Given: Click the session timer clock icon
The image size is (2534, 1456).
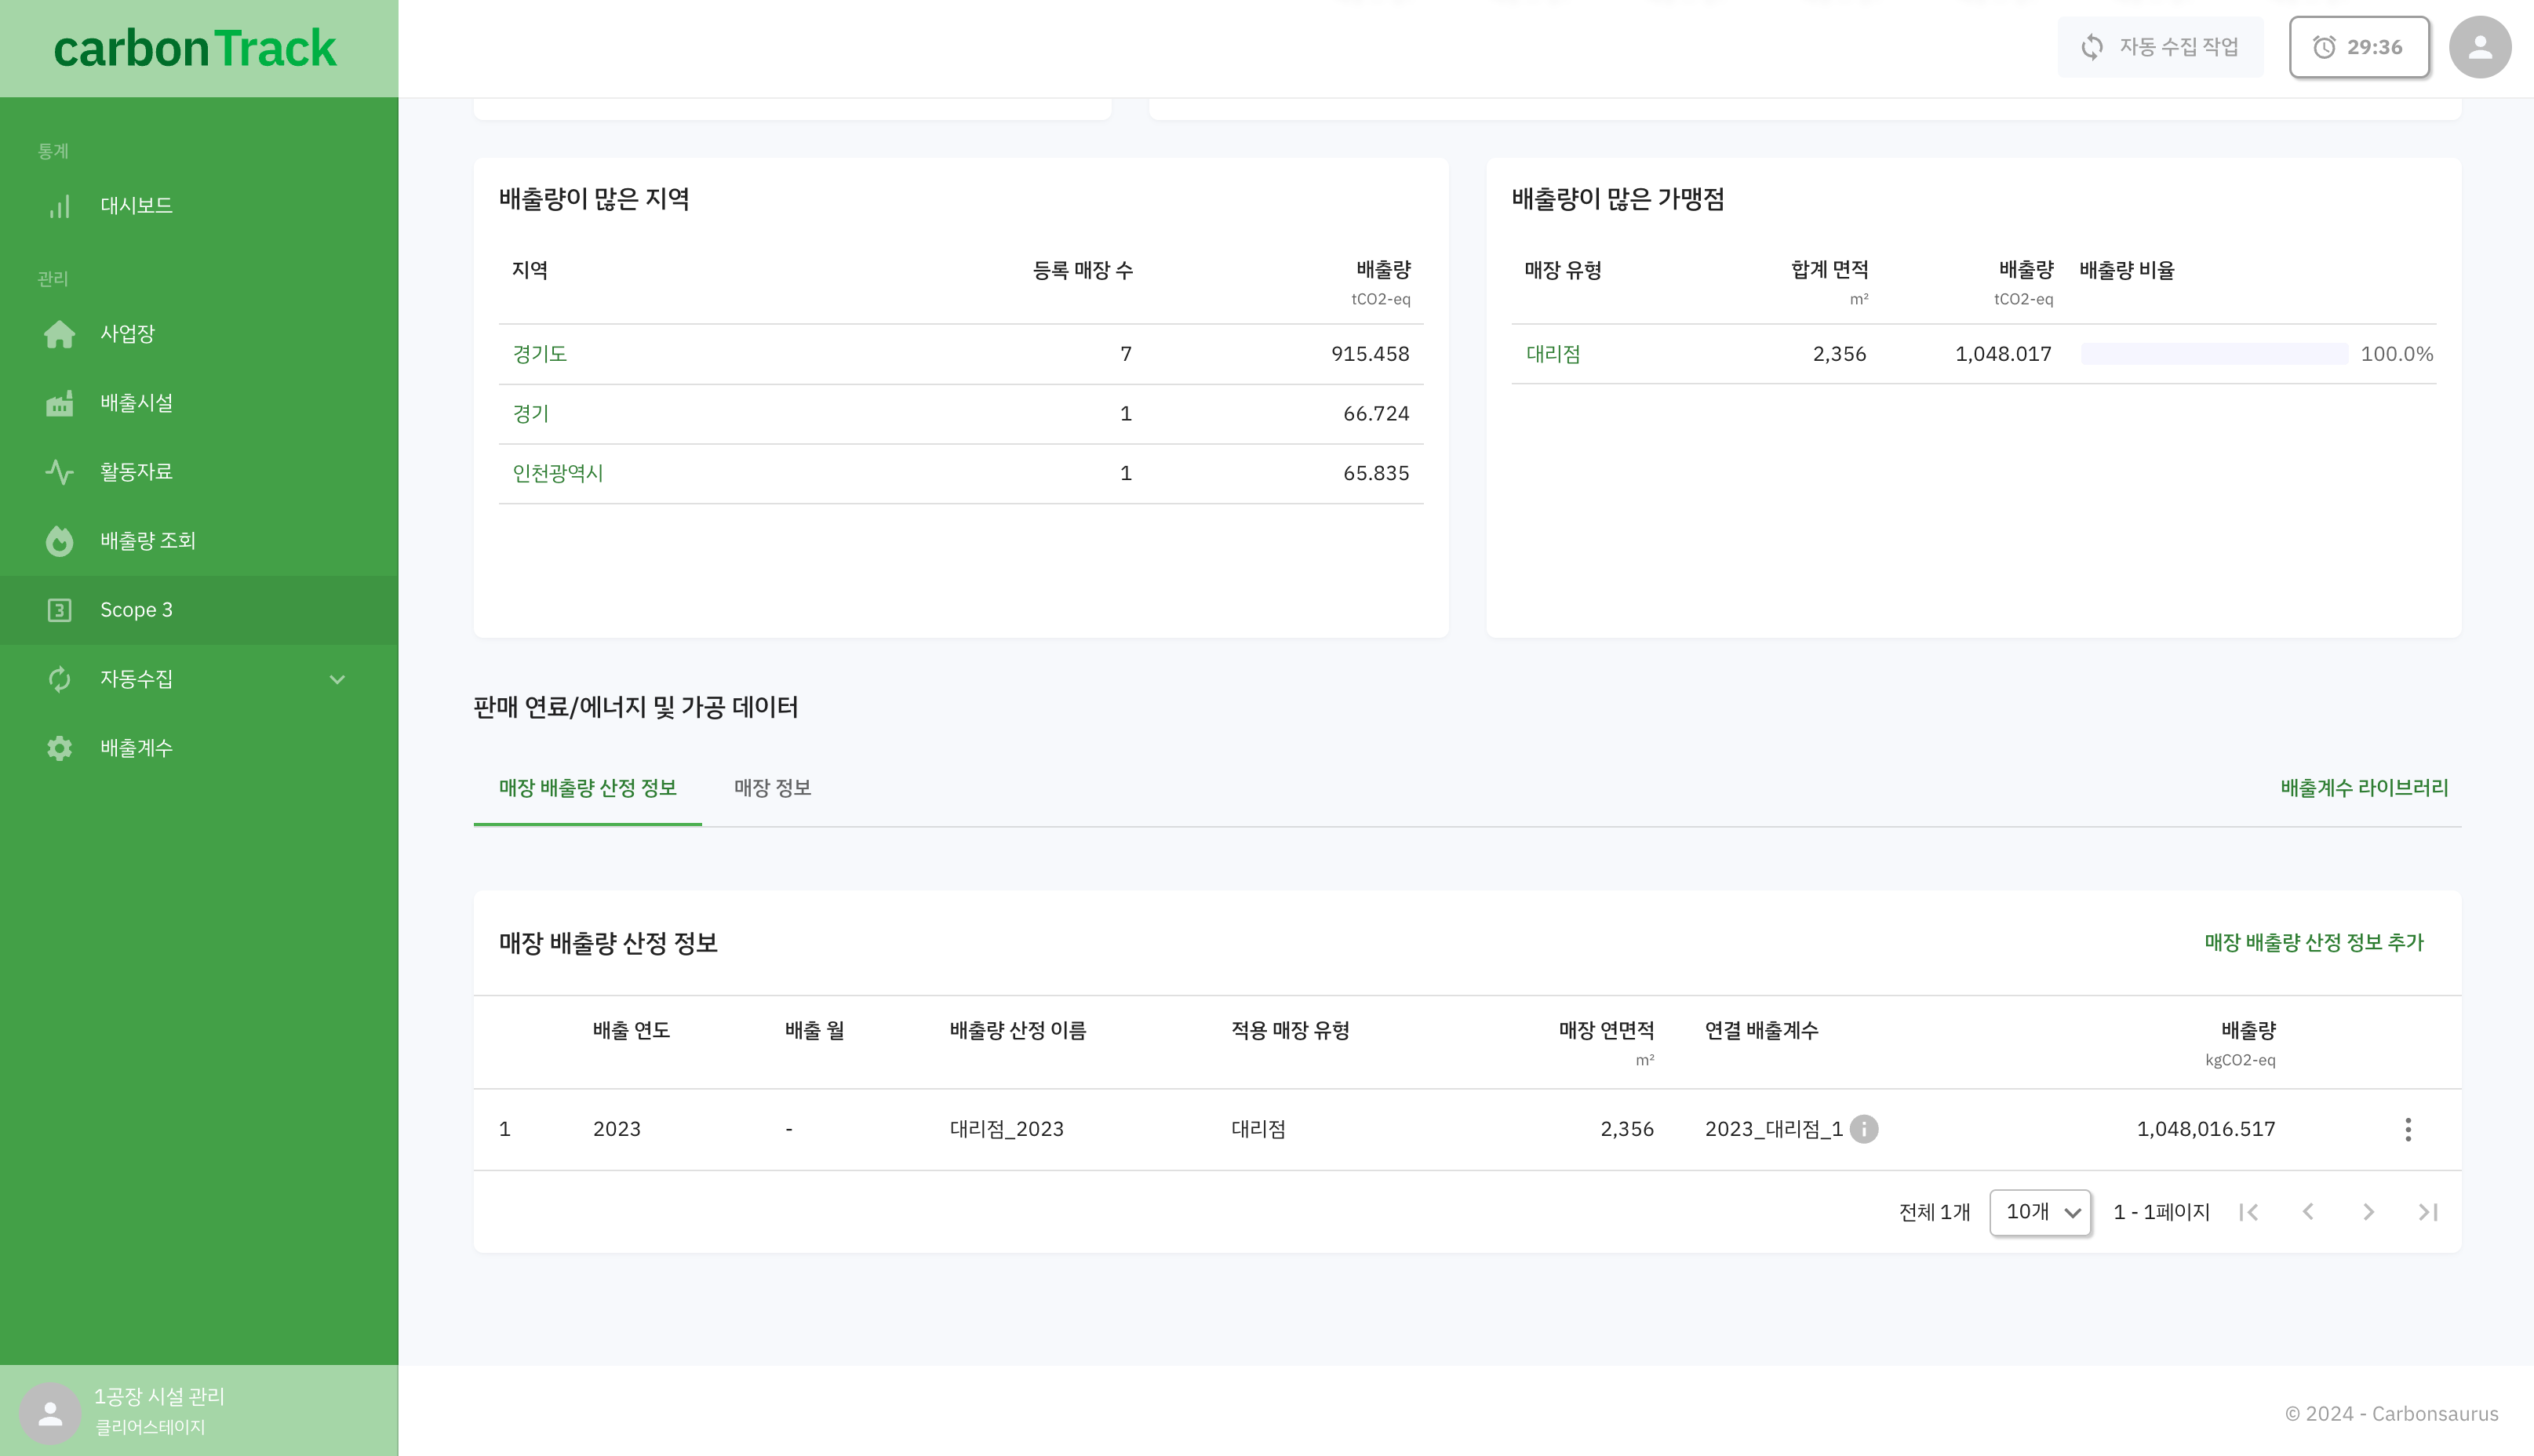Looking at the screenshot, I should pos(2324,47).
